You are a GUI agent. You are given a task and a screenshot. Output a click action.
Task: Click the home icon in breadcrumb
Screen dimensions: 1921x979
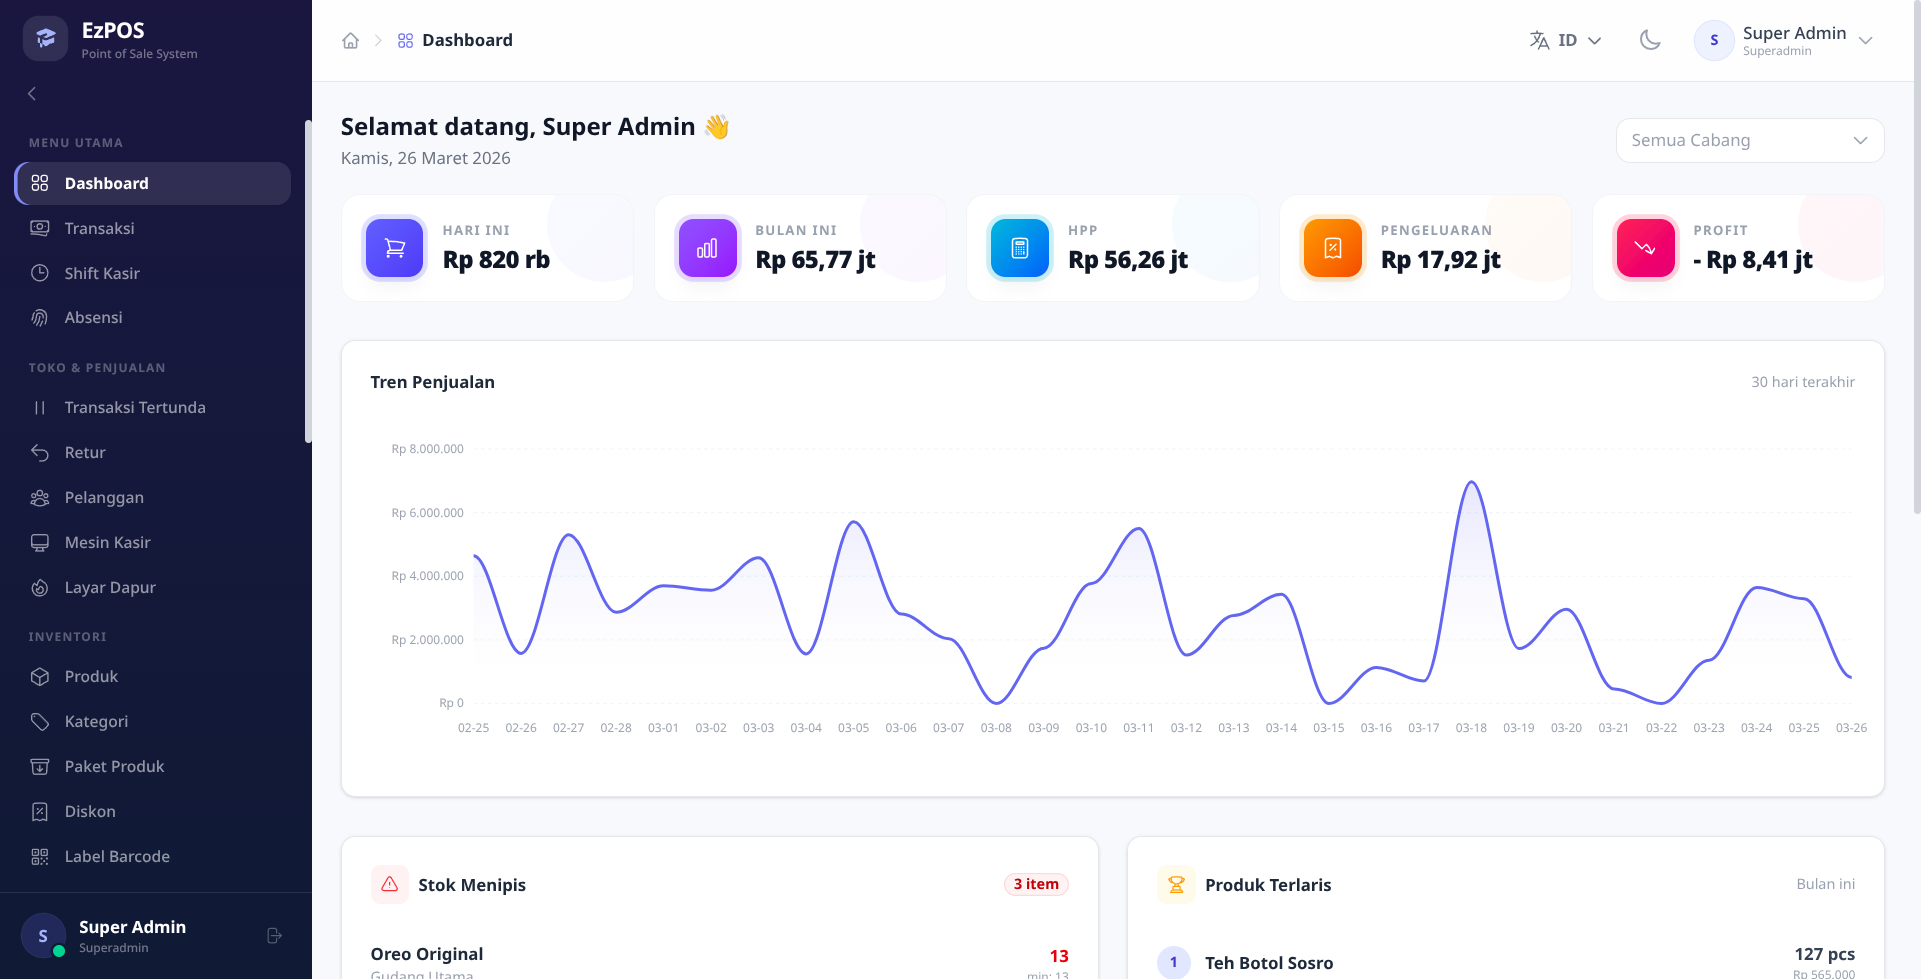(x=350, y=41)
